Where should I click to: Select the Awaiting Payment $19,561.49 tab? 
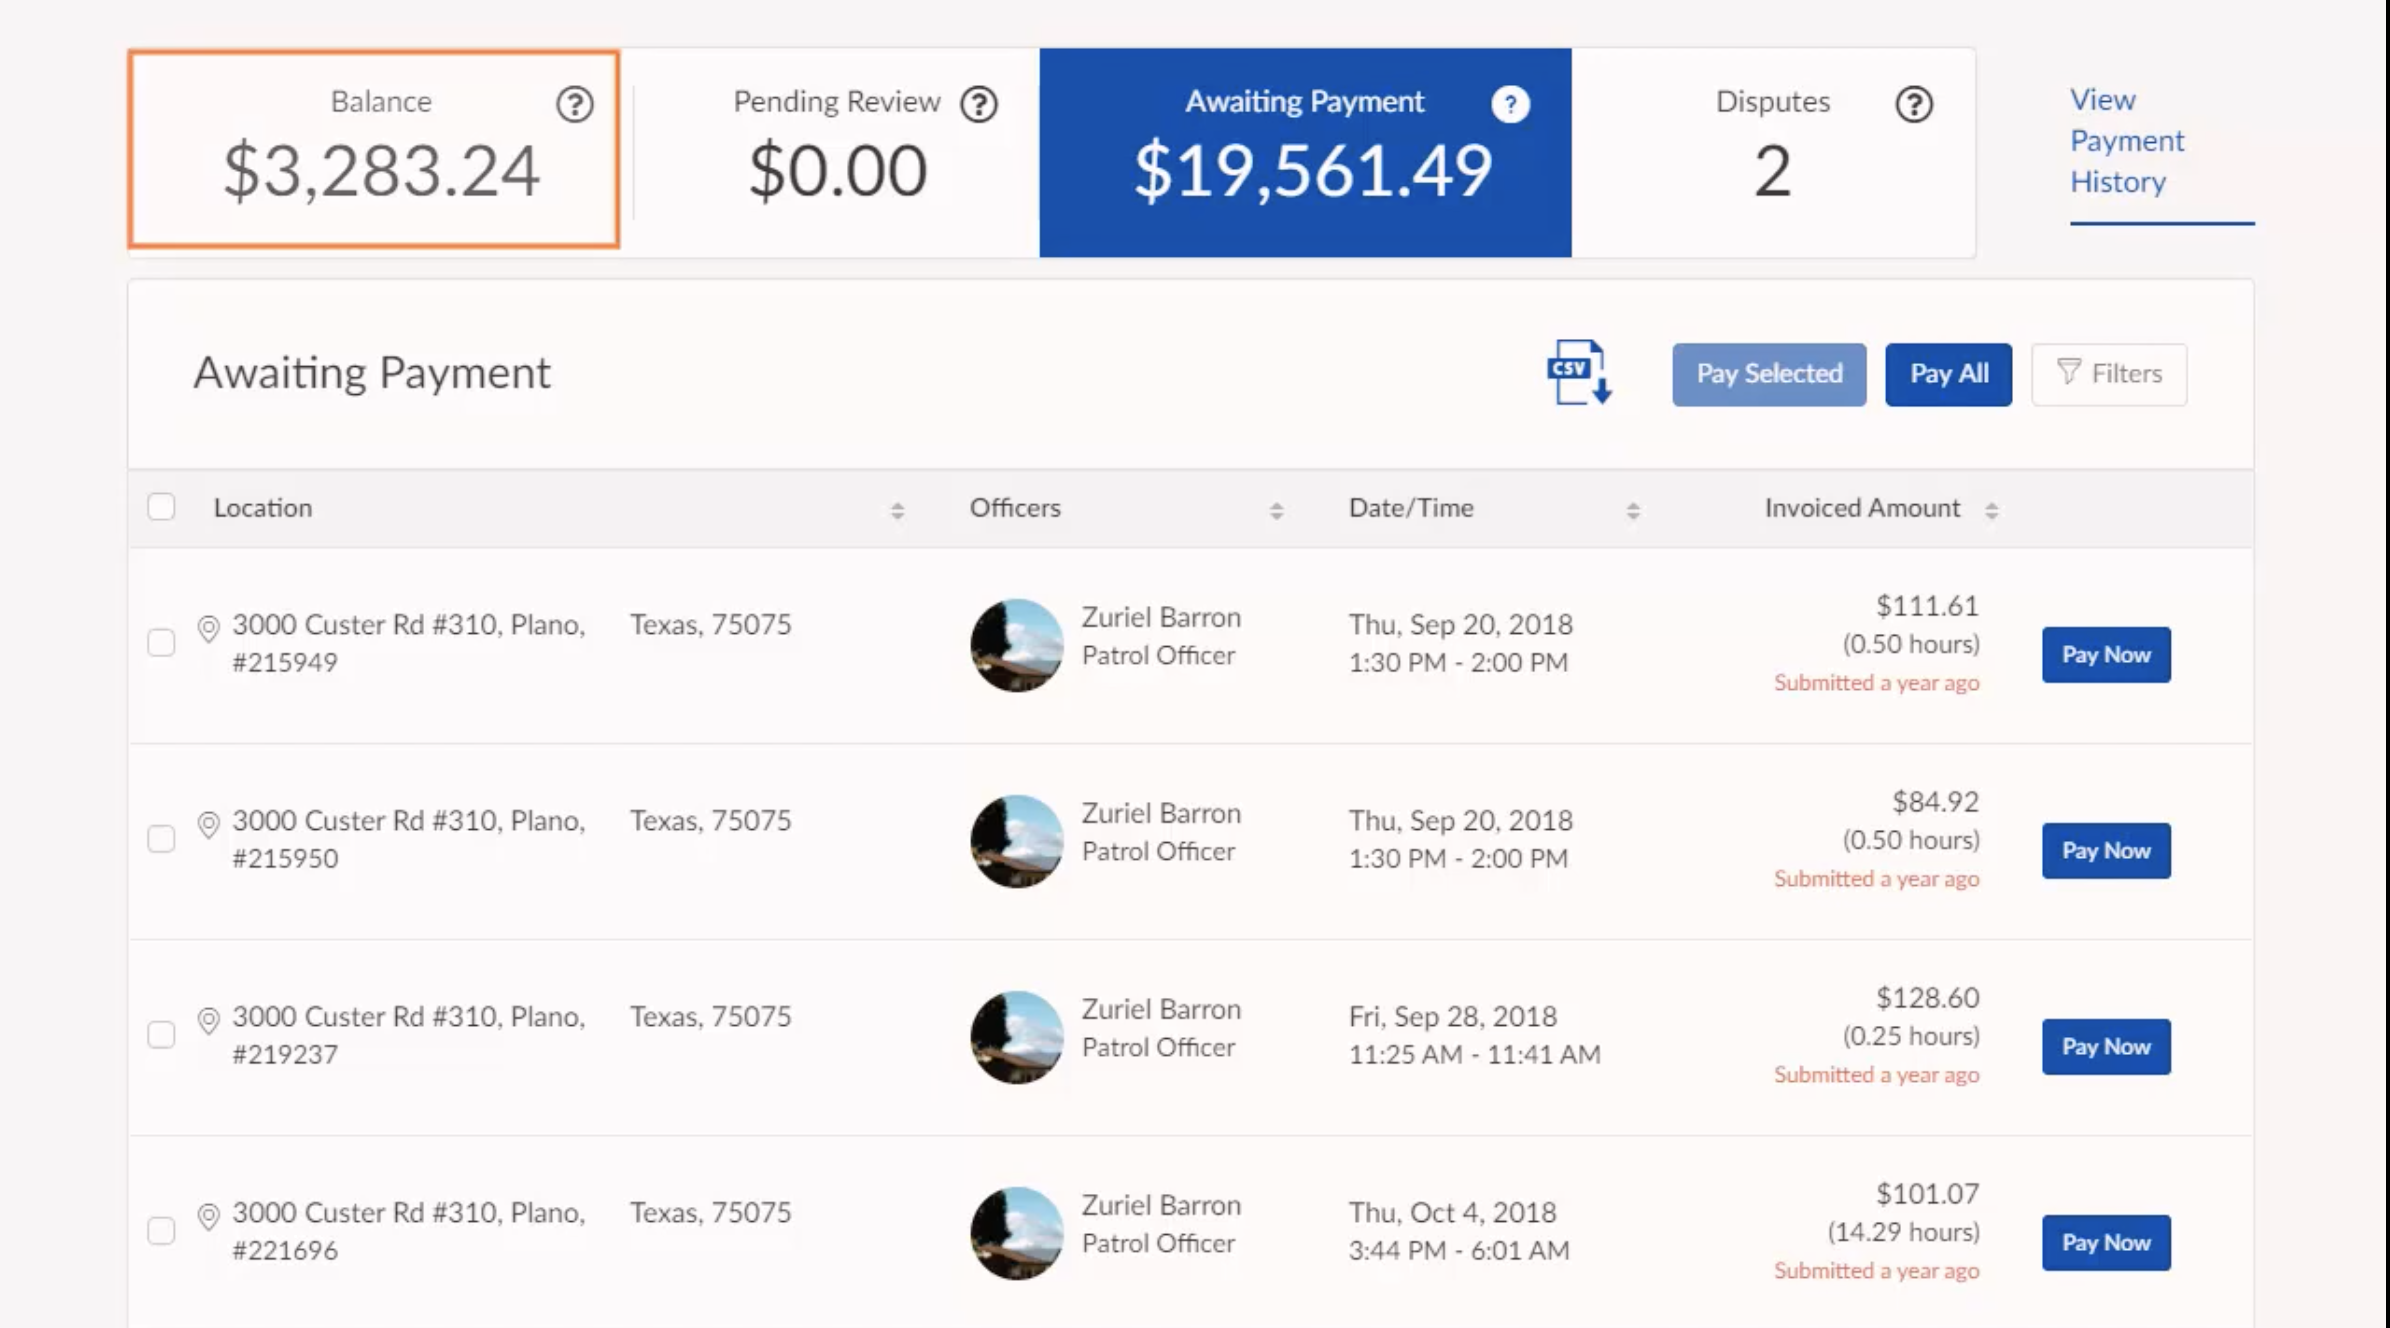tap(1305, 152)
